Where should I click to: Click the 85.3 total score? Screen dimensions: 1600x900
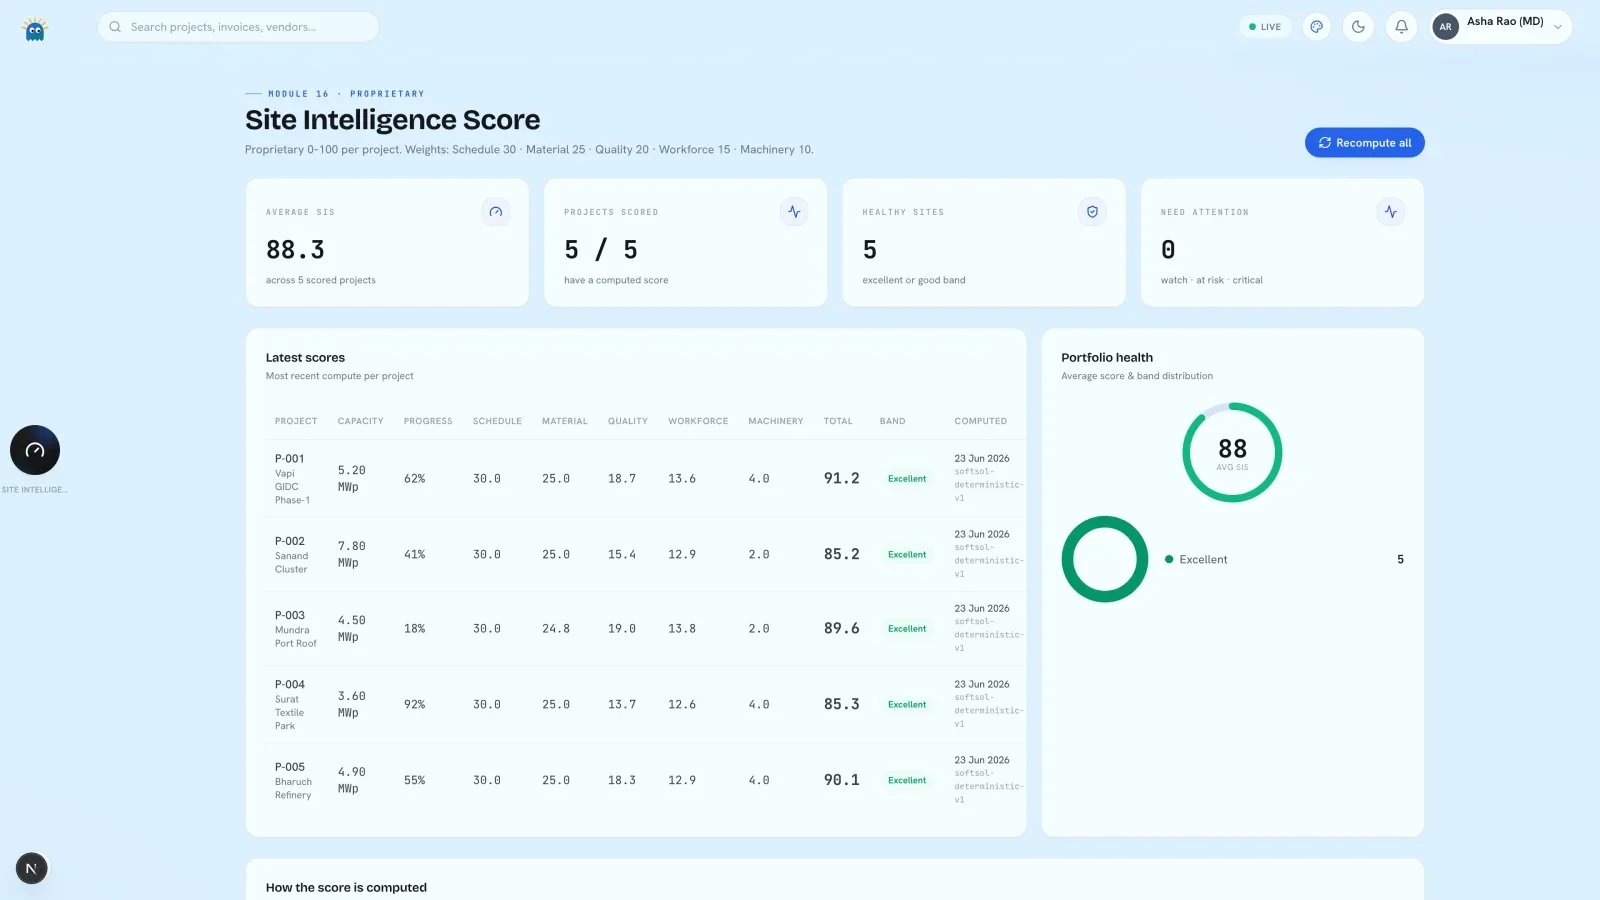click(x=841, y=705)
